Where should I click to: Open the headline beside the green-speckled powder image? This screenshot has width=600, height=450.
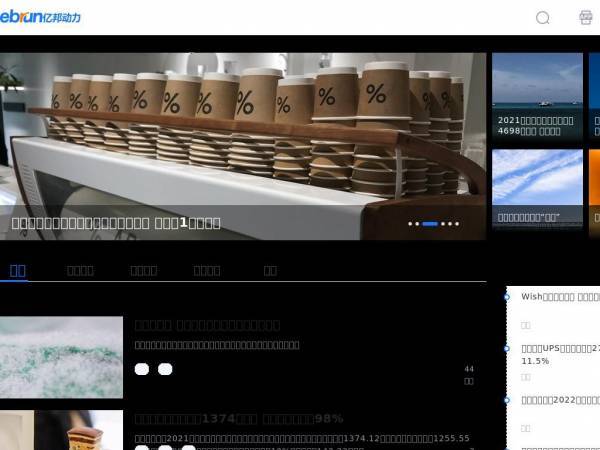tap(207, 325)
